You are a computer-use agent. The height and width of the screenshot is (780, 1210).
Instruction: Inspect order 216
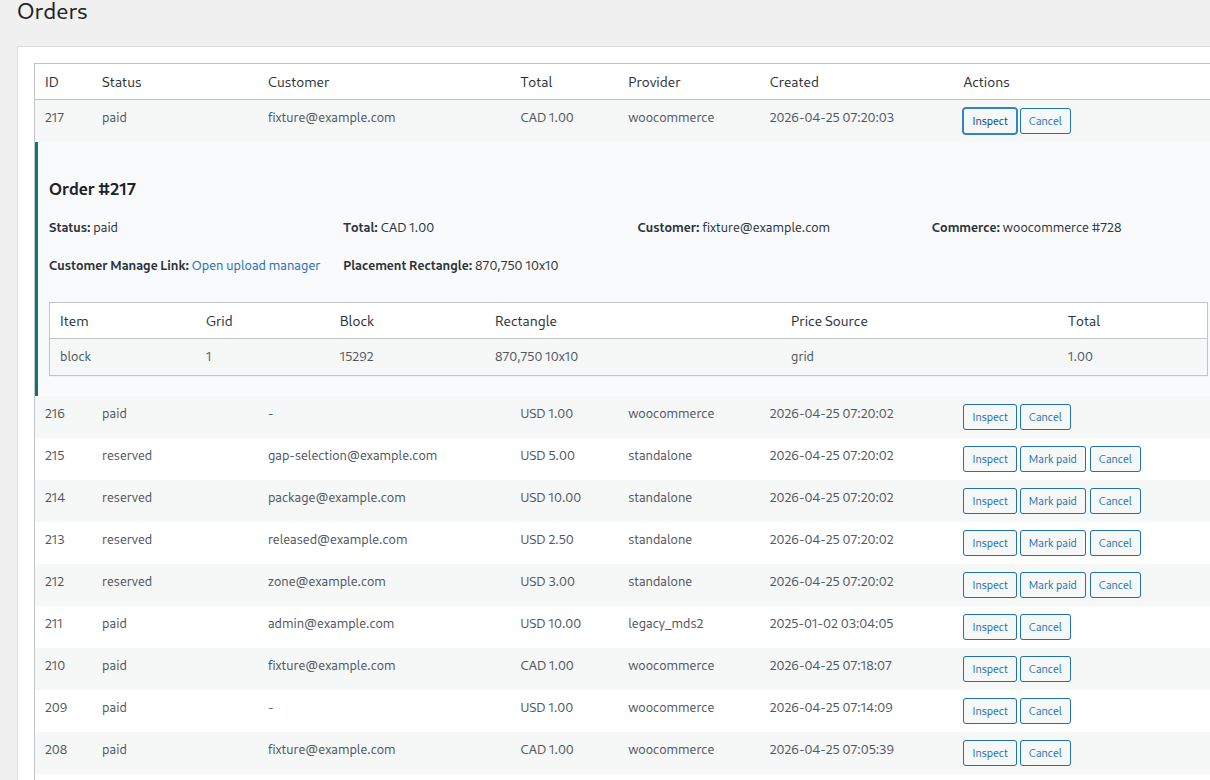click(x=989, y=417)
